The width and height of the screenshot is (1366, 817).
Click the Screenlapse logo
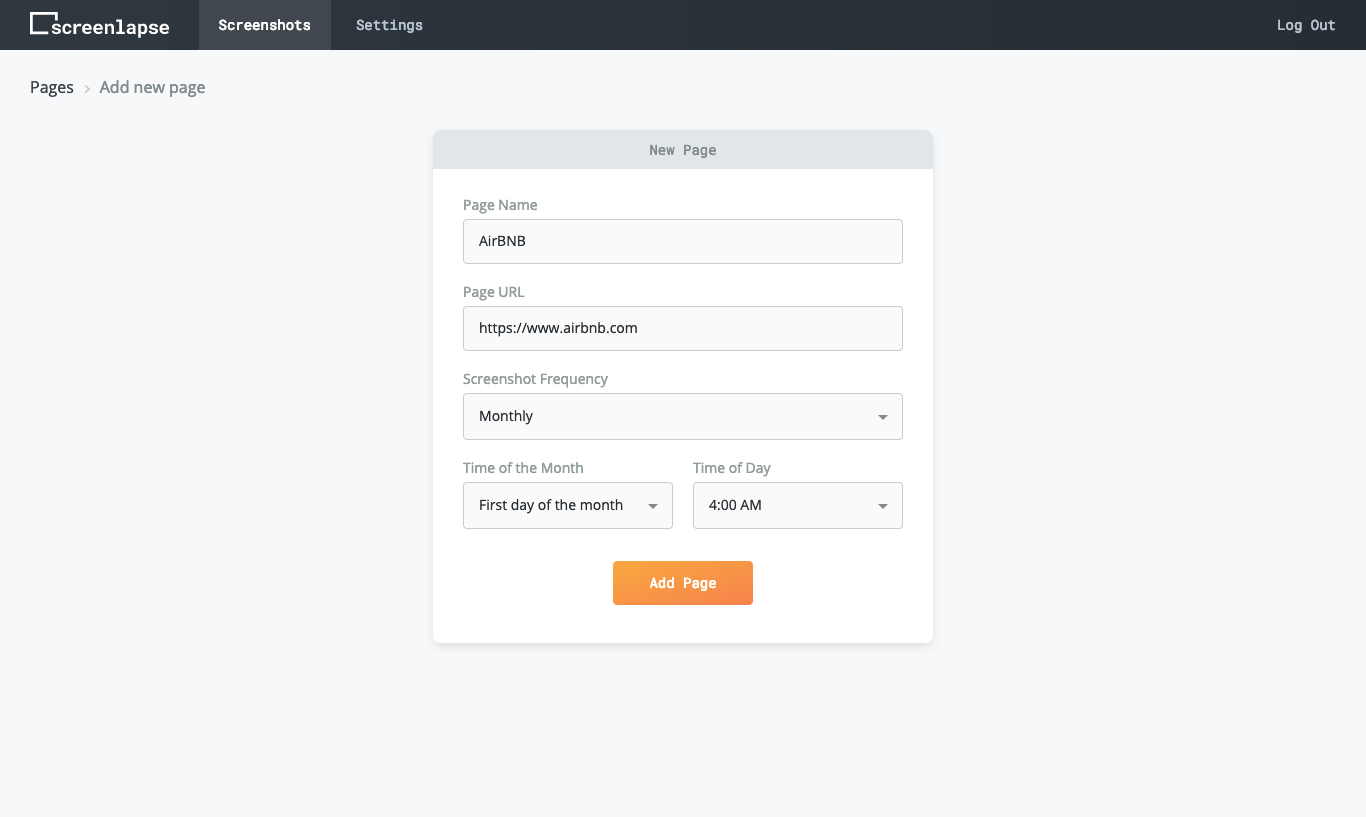[99, 24]
